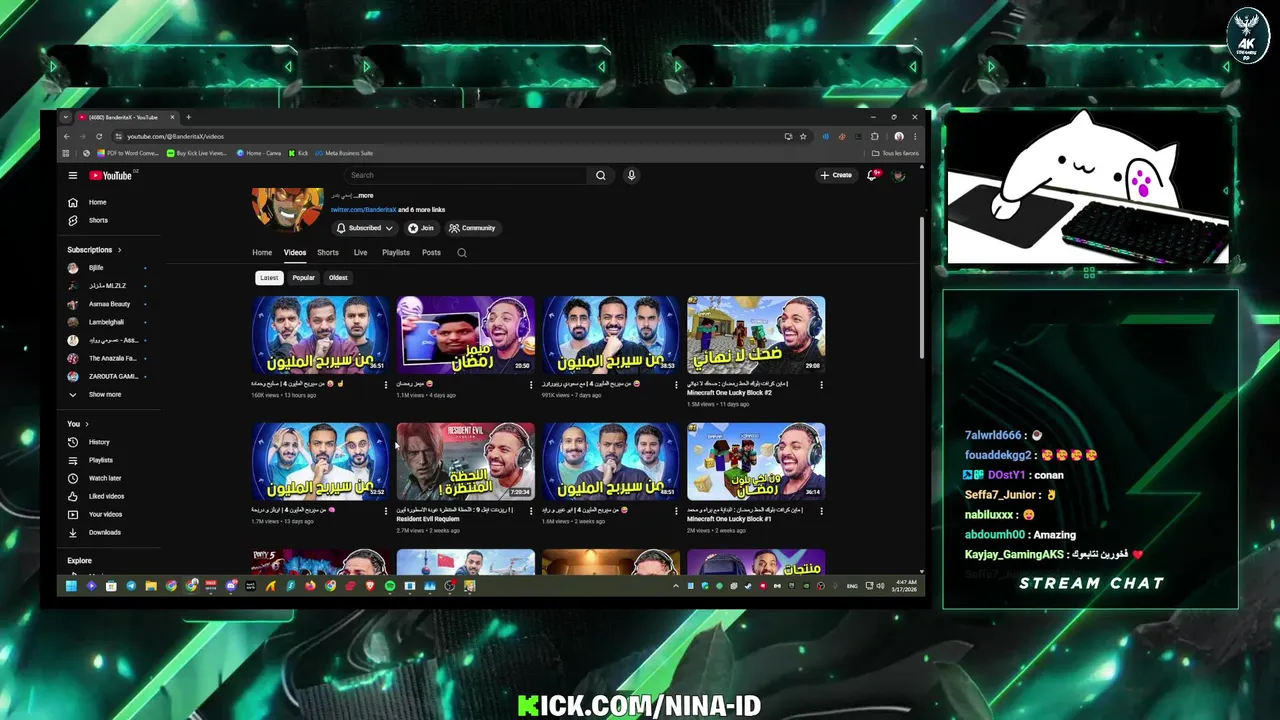Click the Create button
Viewport: 1280px width, 720px height.
(836, 175)
